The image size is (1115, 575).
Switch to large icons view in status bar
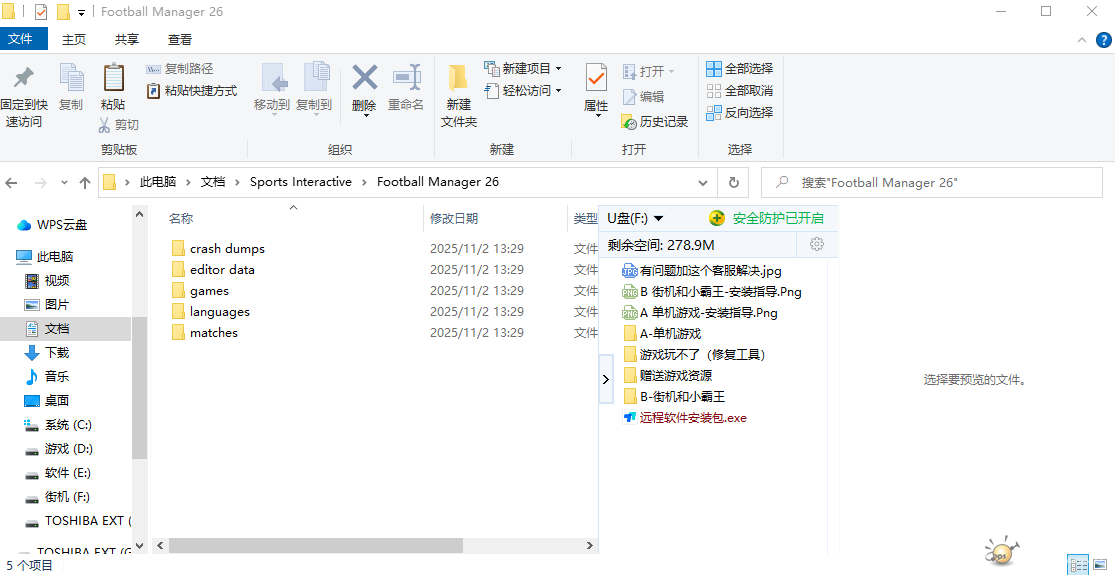tap(1102, 565)
